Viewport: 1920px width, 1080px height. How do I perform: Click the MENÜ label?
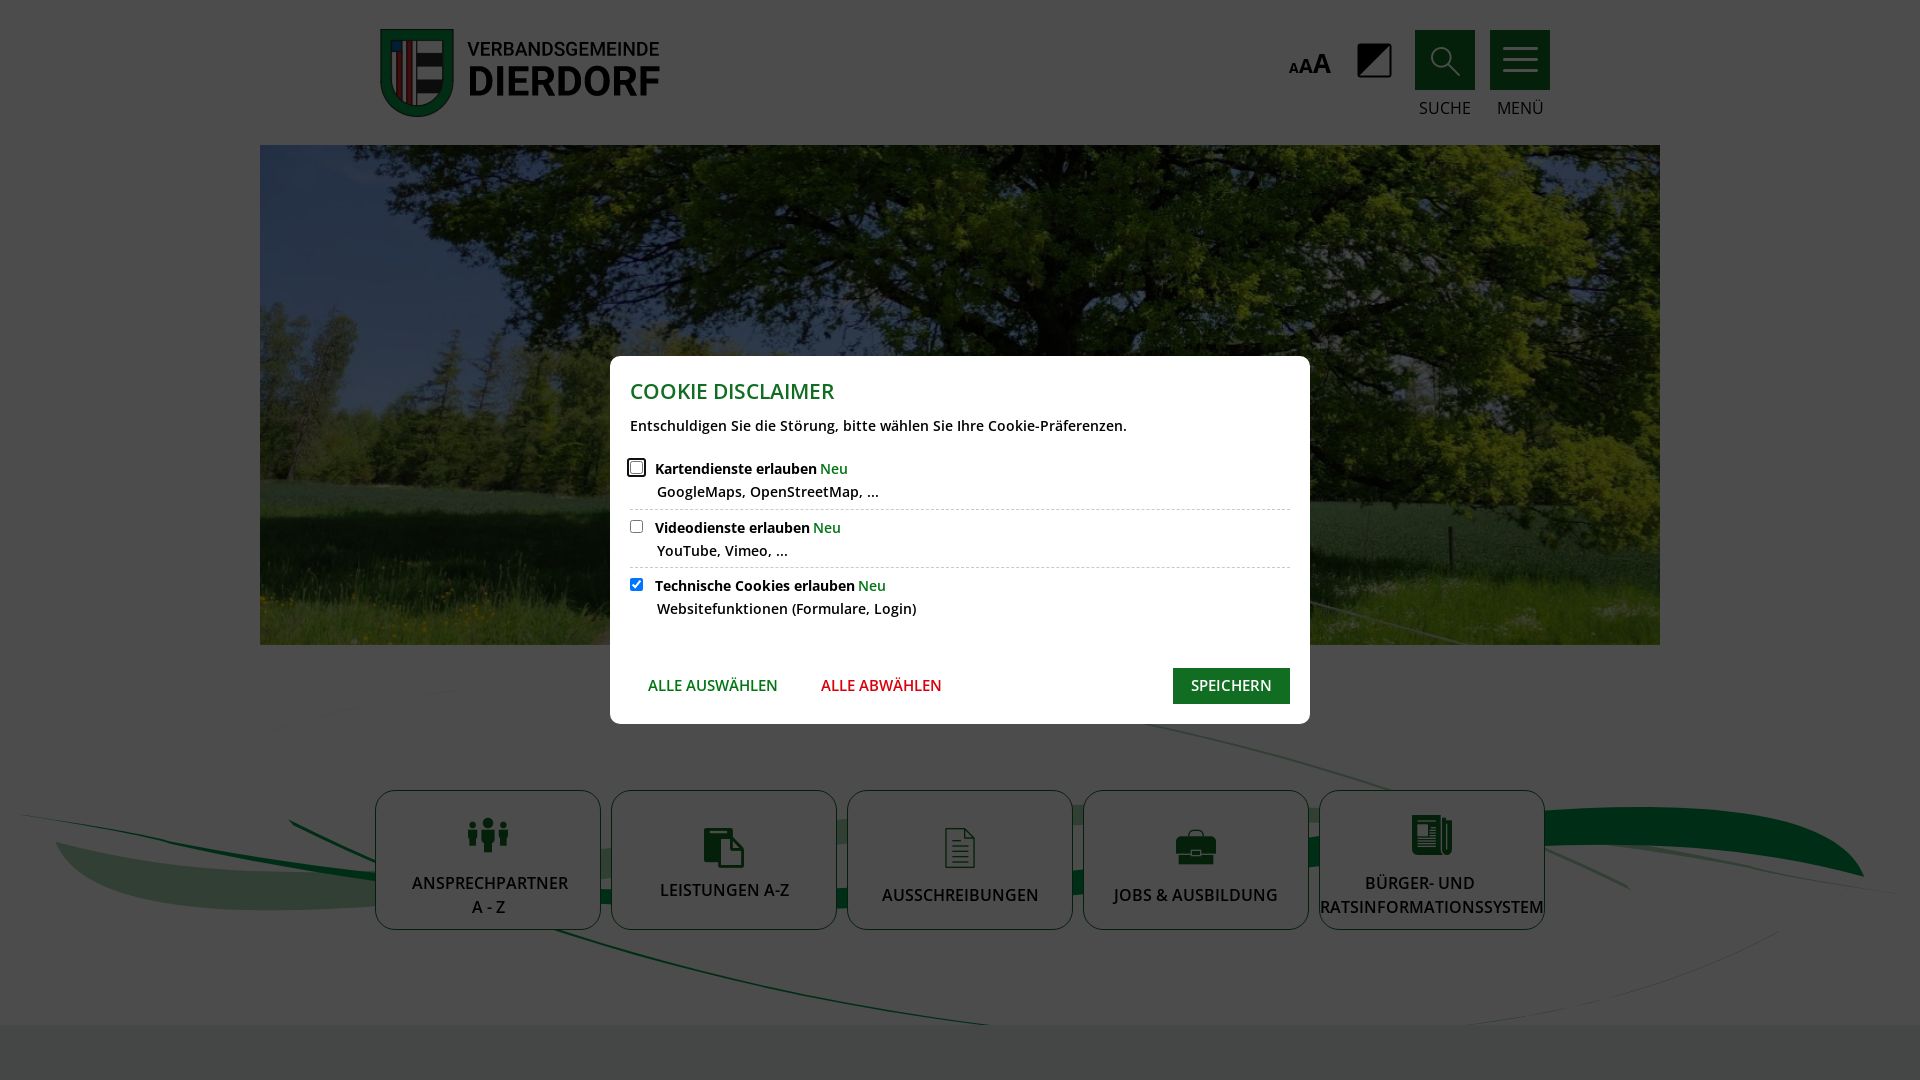[x=1519, y=108]
